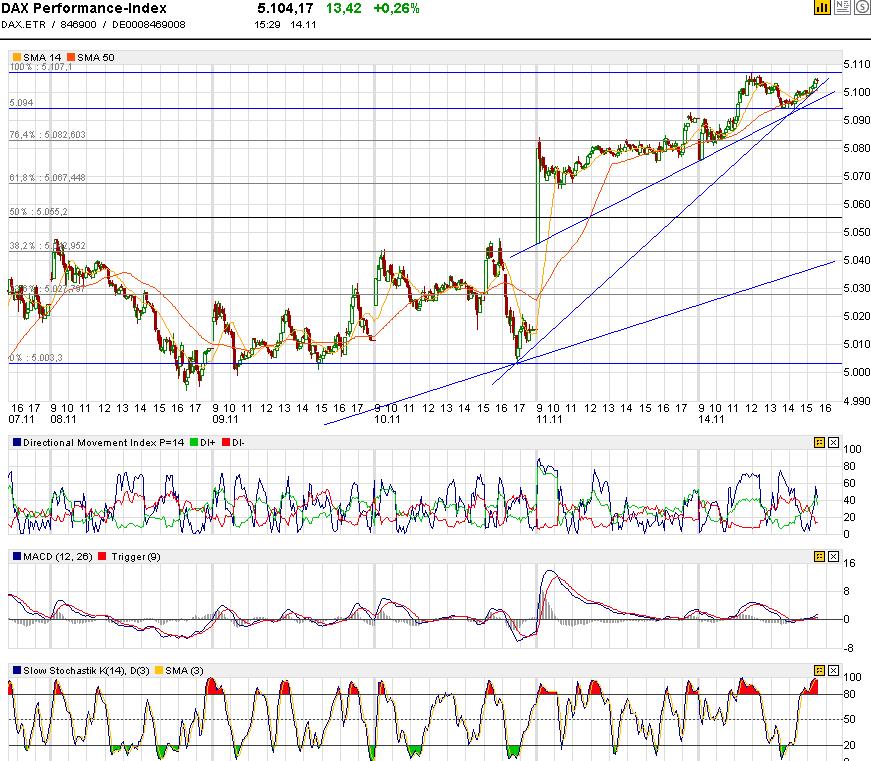This screenshot has width=871, height=761.
Task: Click the 5.110 price axis label
Action: pos(856,64)
